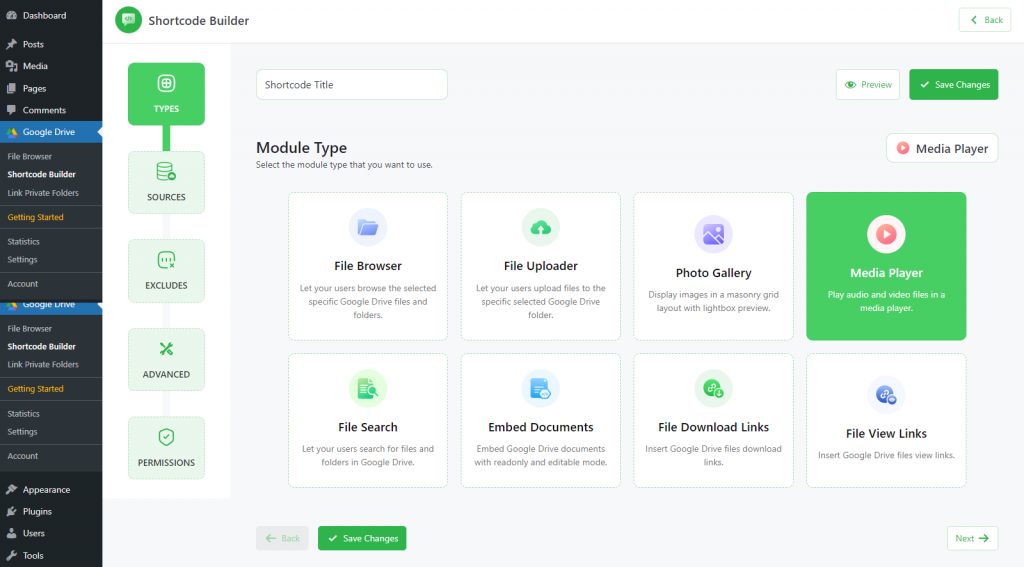The height and width of the screenshot is (567, 1024).
Task: Open the Plugins plug icon
Action: (x=11, y=511)
